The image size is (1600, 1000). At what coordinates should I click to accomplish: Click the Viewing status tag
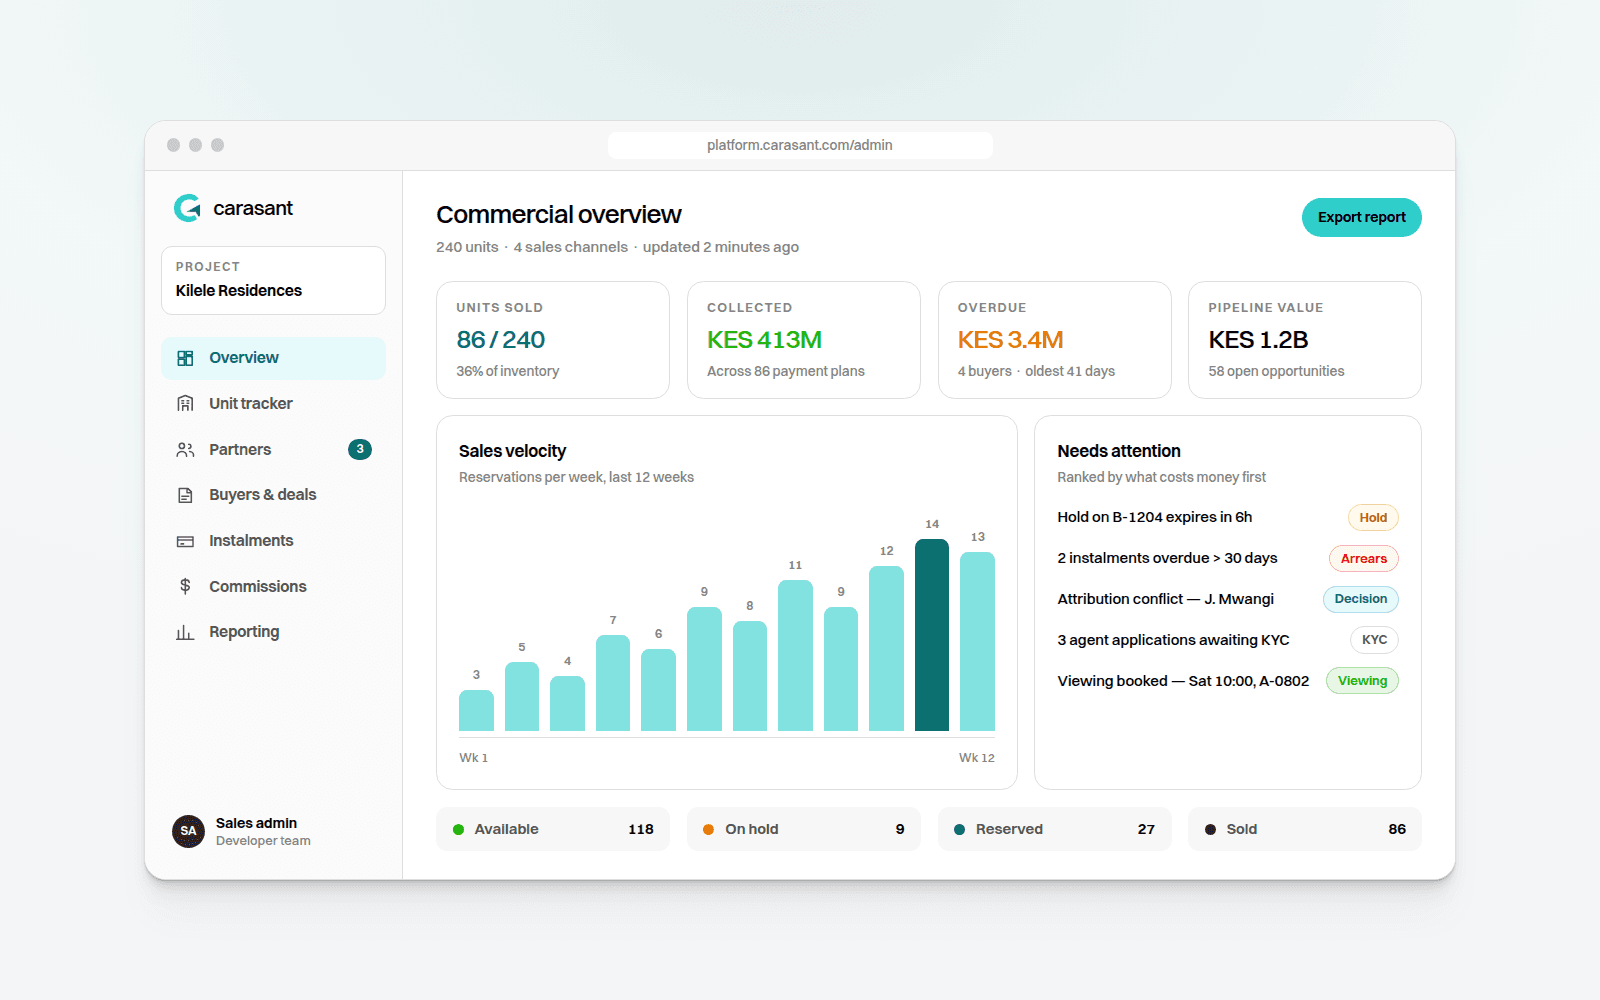click(1362, 681)
